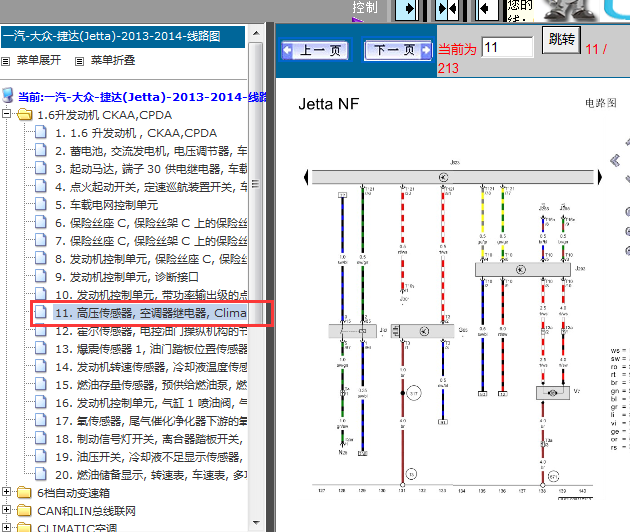Click the tree panel scrollbar up arrow
This screenshot has height=532, width=630.
(x=256, y=33)
